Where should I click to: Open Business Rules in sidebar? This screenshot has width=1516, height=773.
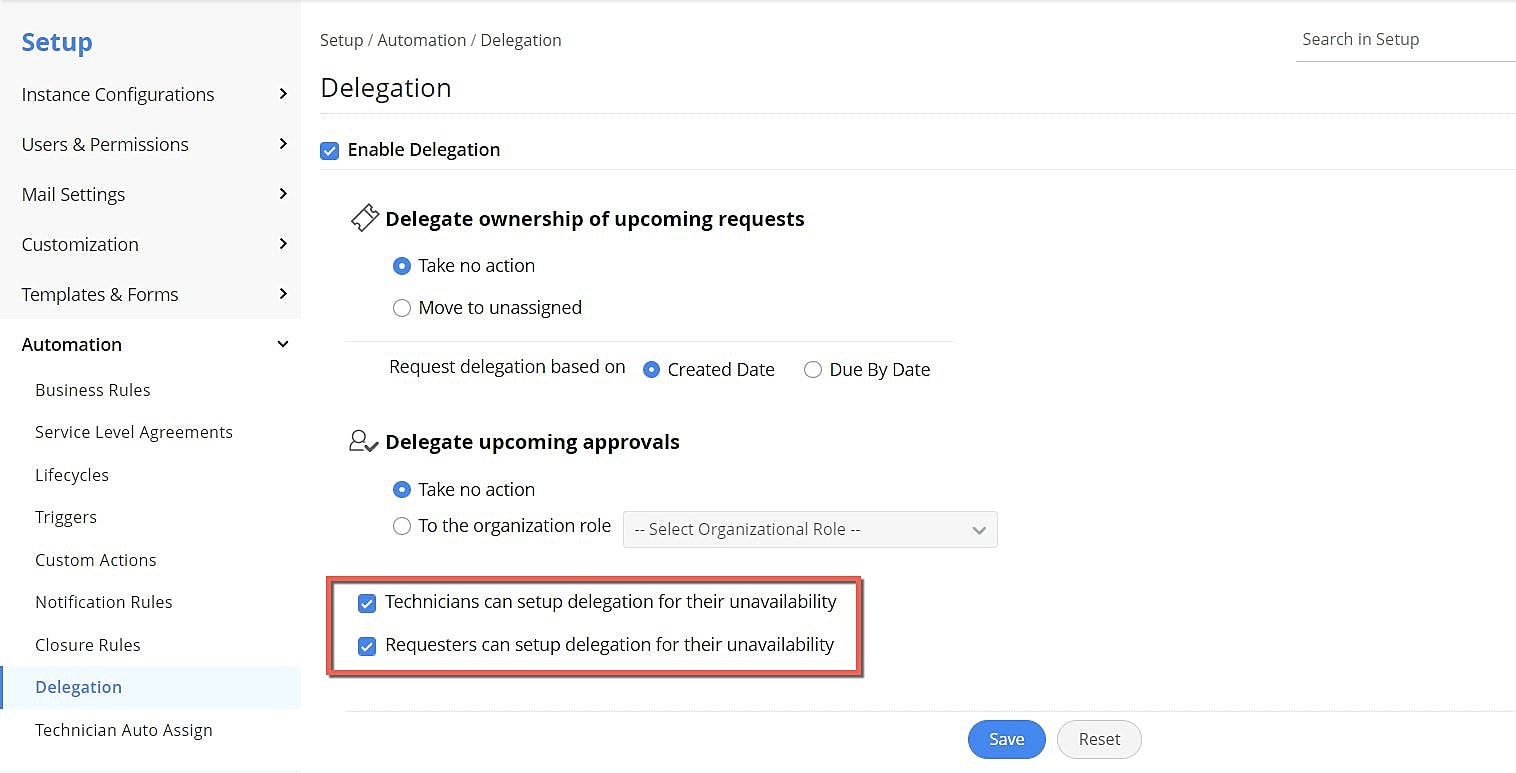tap(93, 390)
